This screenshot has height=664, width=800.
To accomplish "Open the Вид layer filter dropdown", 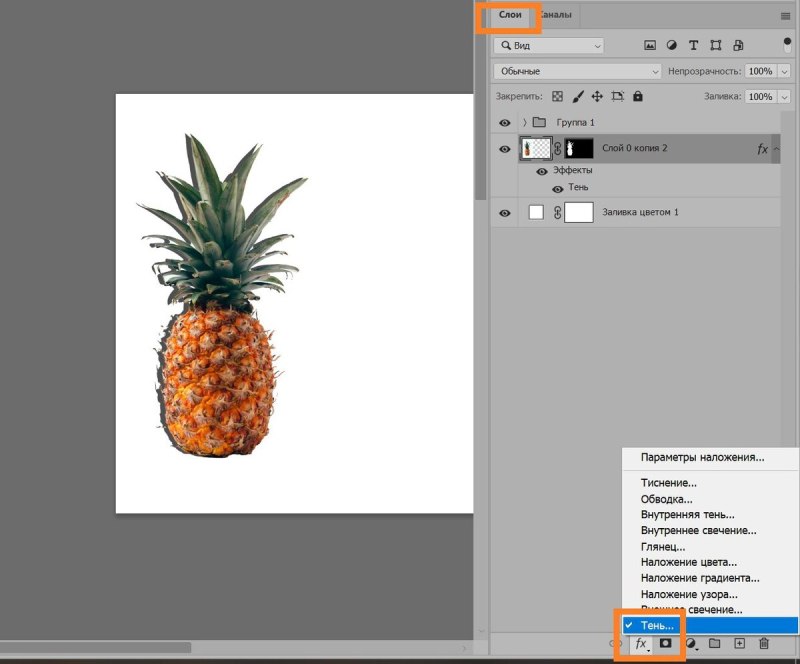I will [548, 45].
